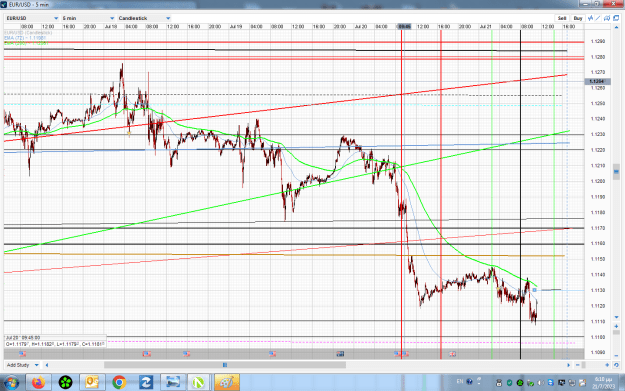Image resolution: width=625 pixels, height=391 pixels.
Task: Click the price scale down arrow
Action: (616, 317)
